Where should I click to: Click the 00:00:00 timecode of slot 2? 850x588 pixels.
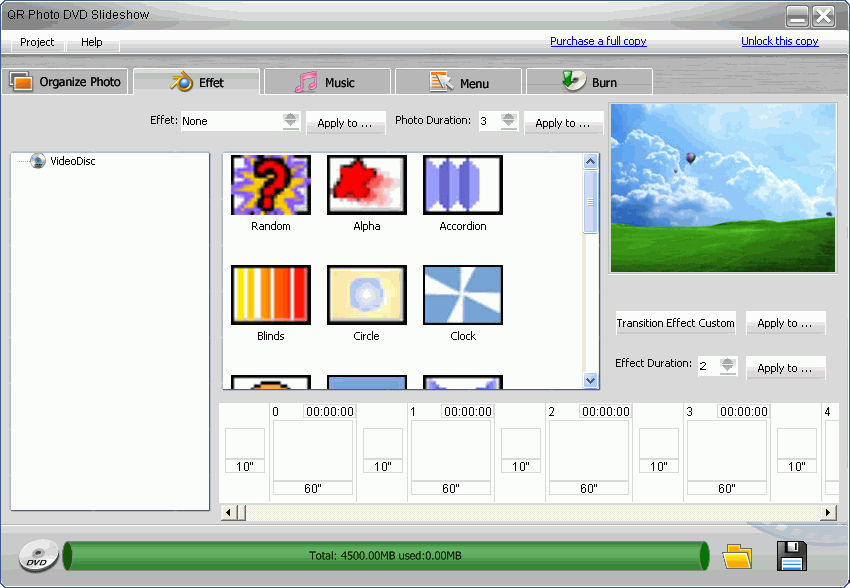click(606, 412)
